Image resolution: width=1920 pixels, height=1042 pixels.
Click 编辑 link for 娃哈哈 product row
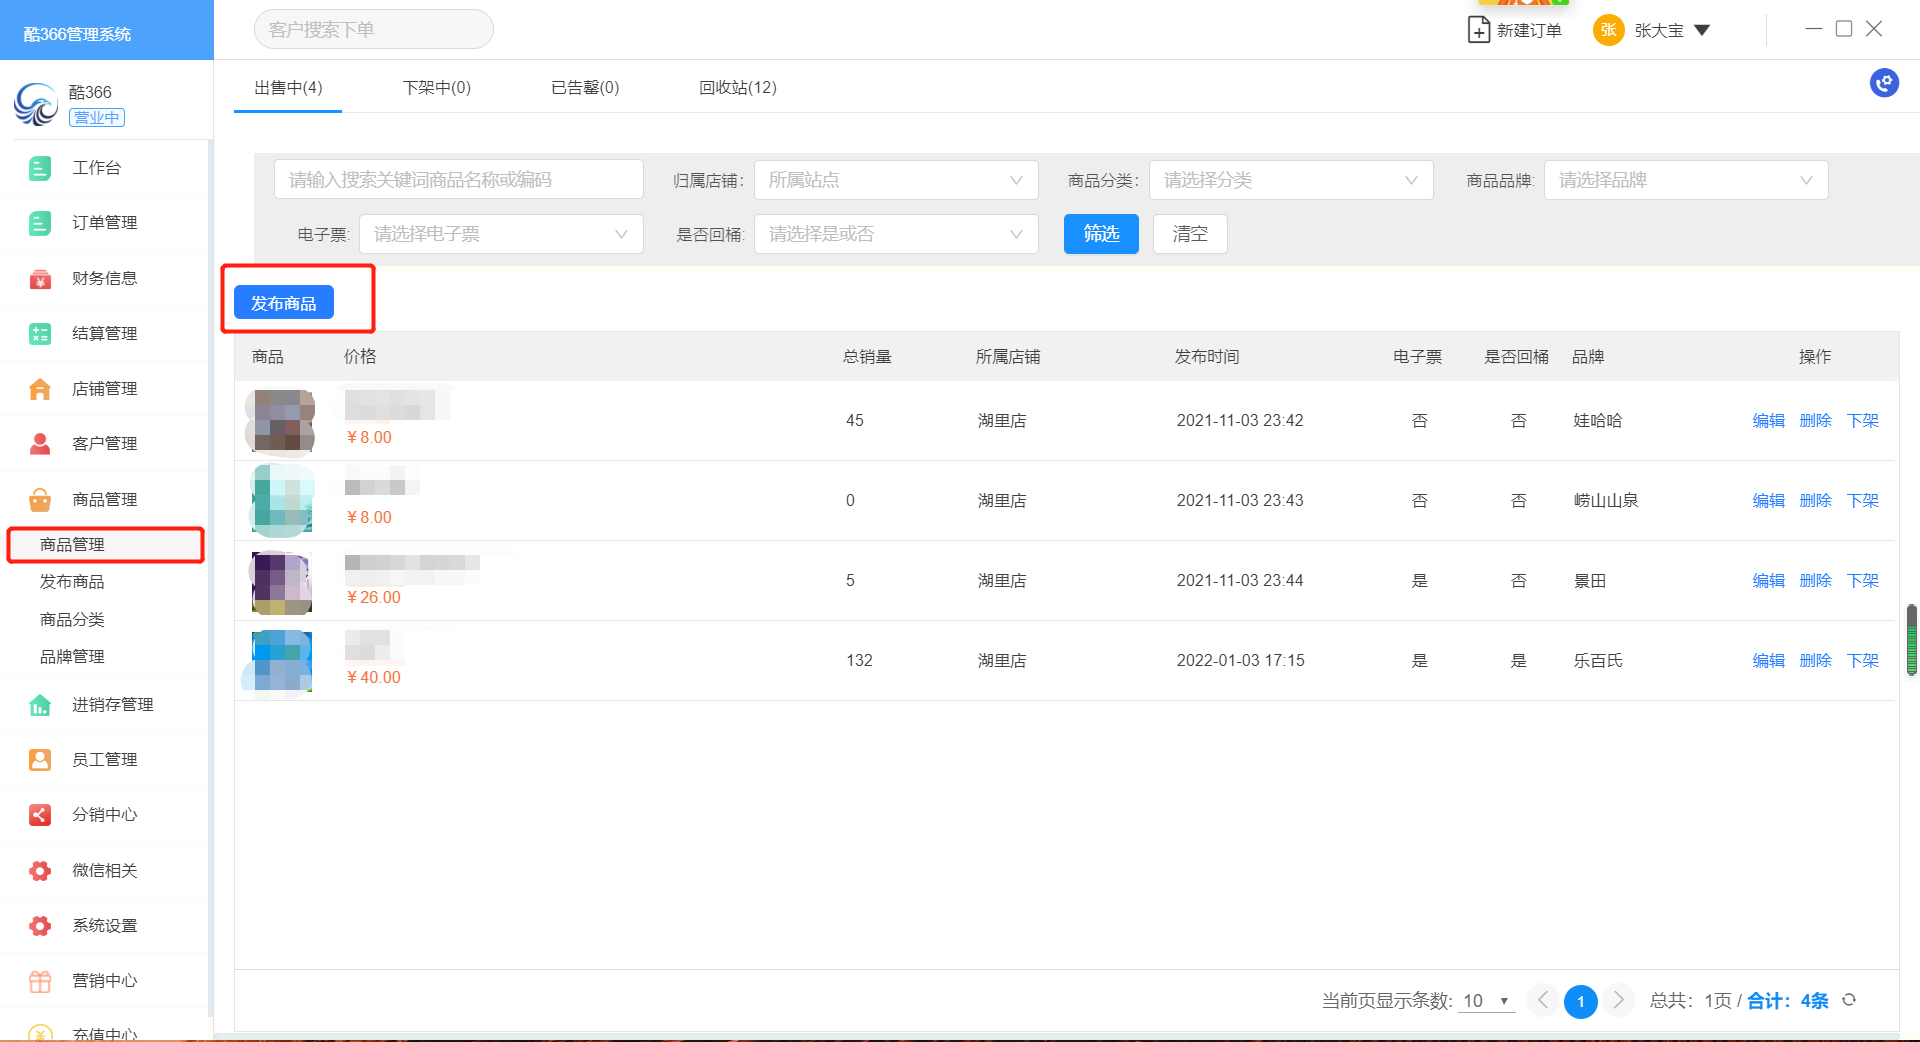1768,421
